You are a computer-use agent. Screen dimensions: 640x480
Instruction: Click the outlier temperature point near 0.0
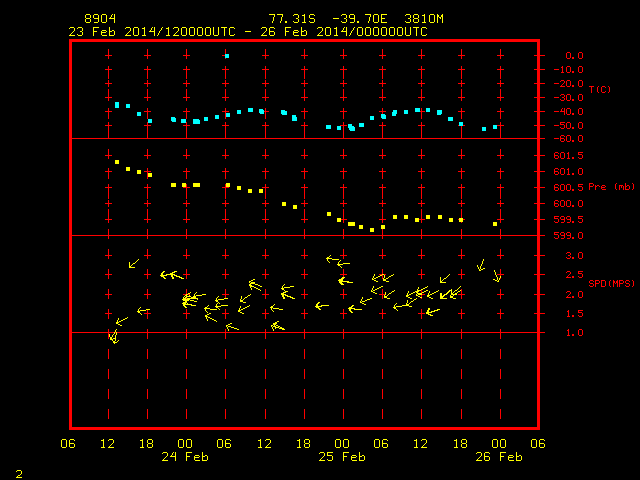[x=227, y=56]
